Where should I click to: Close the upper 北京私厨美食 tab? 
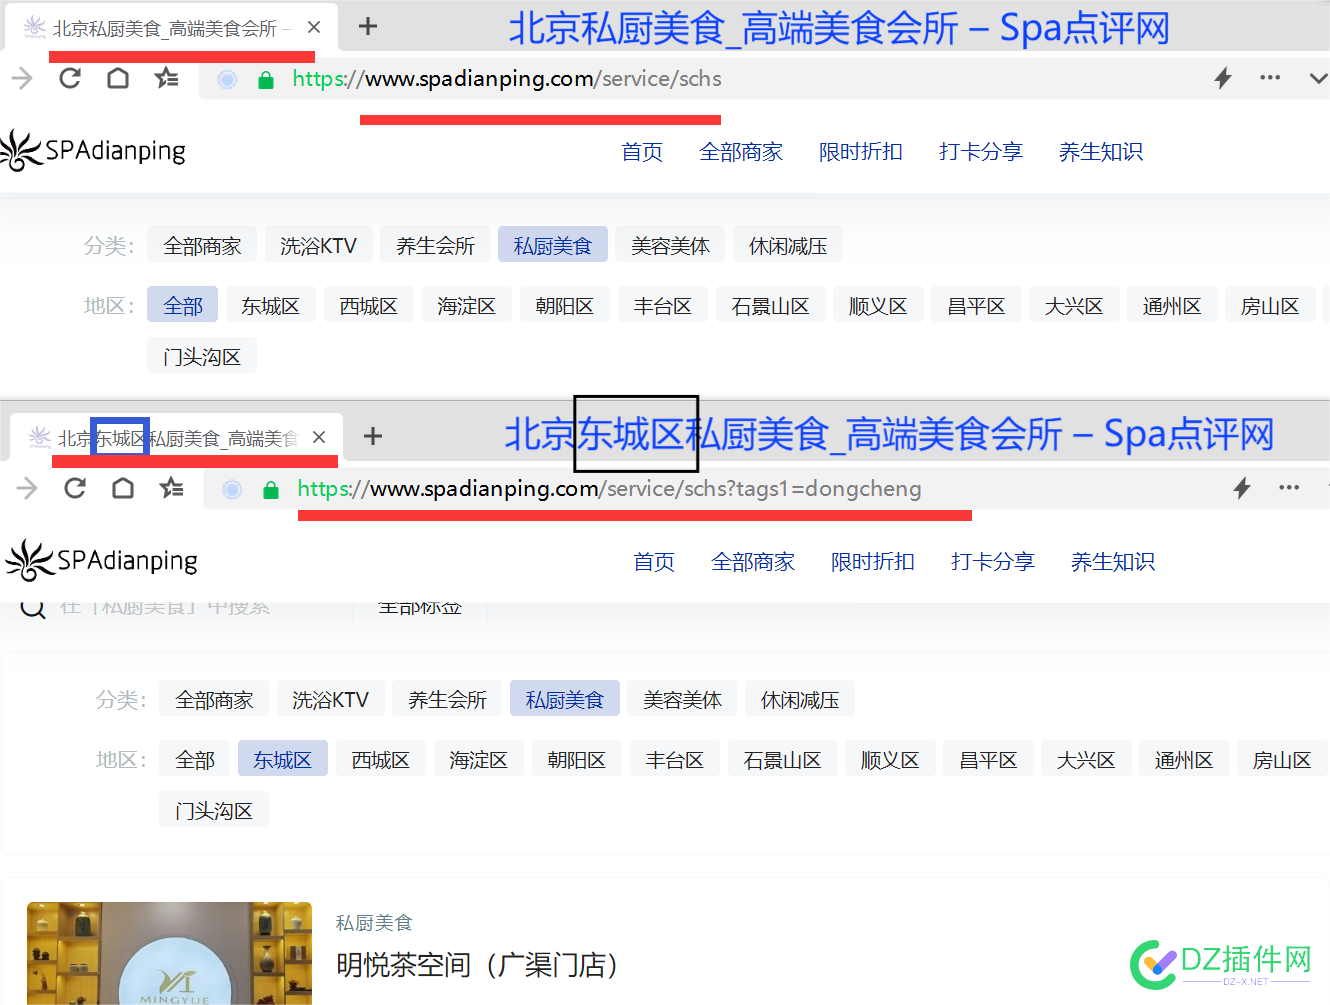(x=314, y=27)
